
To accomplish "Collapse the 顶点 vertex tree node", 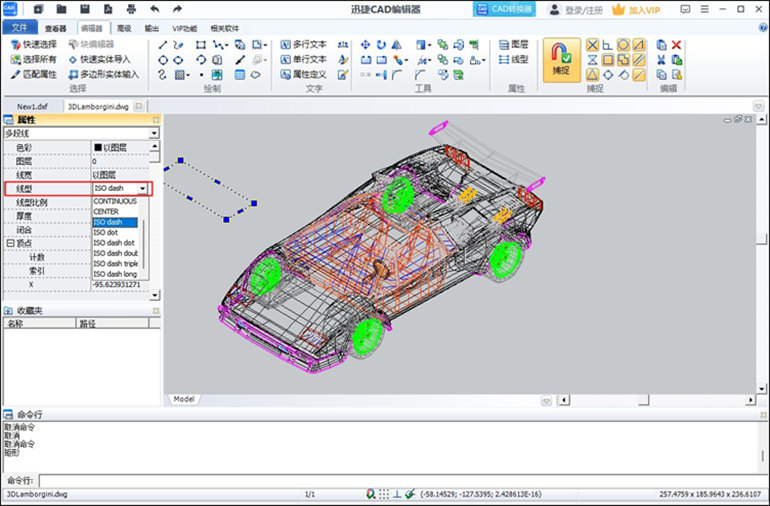I will (10, 243).
